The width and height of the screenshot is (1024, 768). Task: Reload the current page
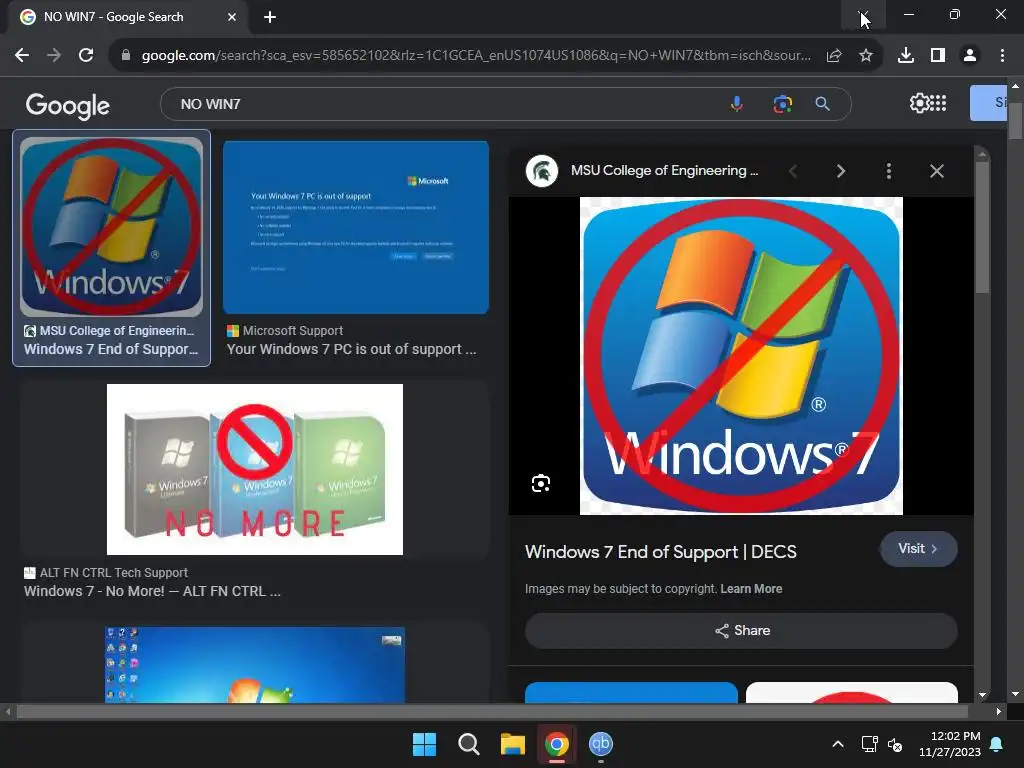[x=86, y=56]
